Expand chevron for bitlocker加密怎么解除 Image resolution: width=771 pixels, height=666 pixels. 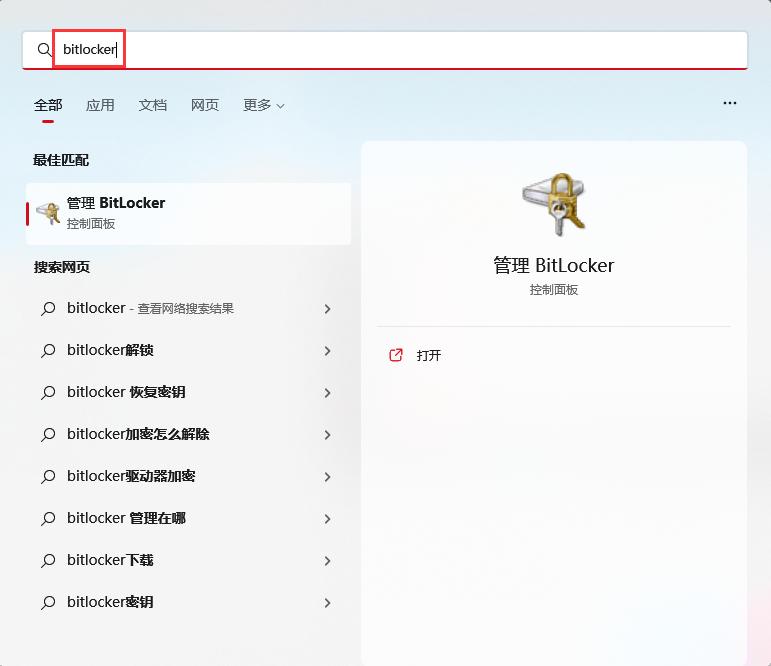tap(327, 435)
